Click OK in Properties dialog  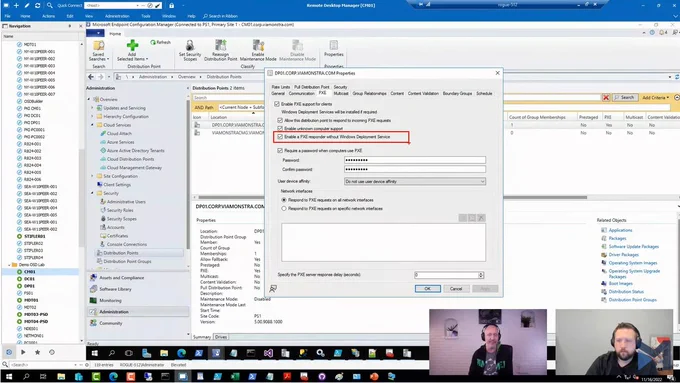click(428, 288)
